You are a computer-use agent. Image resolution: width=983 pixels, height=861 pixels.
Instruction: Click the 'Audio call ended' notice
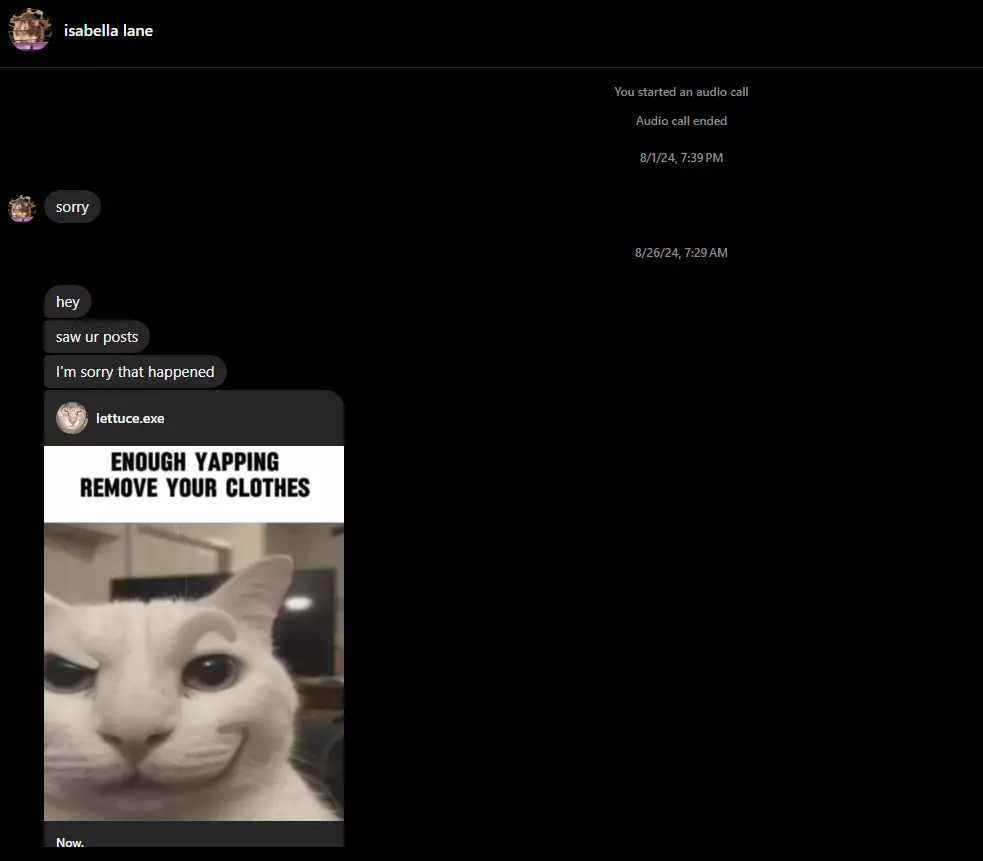point(681,121)
